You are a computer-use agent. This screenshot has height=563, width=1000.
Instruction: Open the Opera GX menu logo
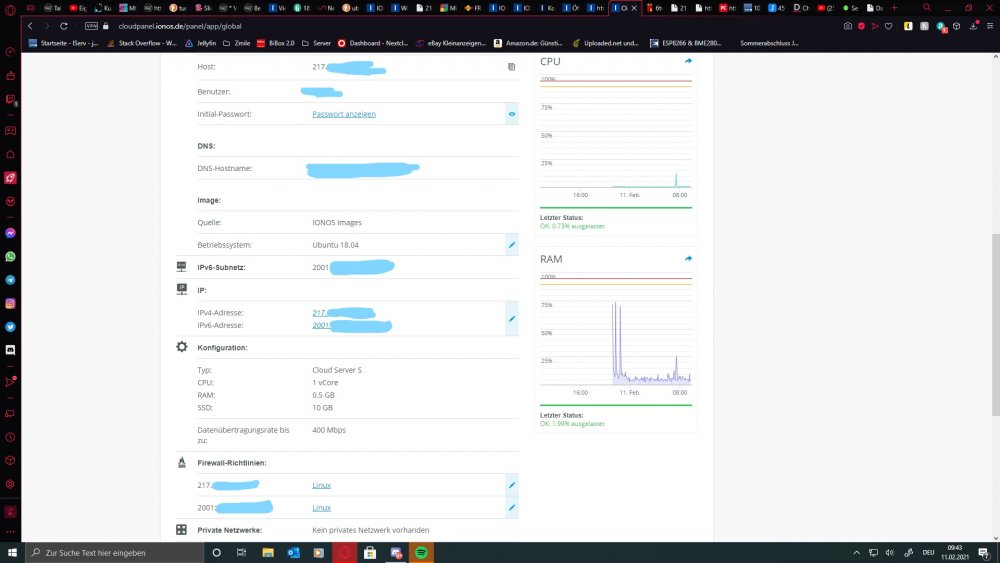10,9
